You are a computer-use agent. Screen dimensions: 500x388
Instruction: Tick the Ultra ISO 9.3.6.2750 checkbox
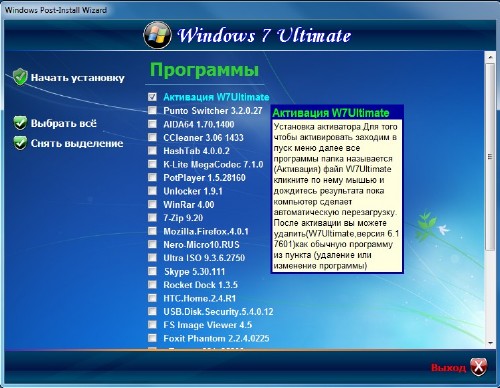[152, 257]
